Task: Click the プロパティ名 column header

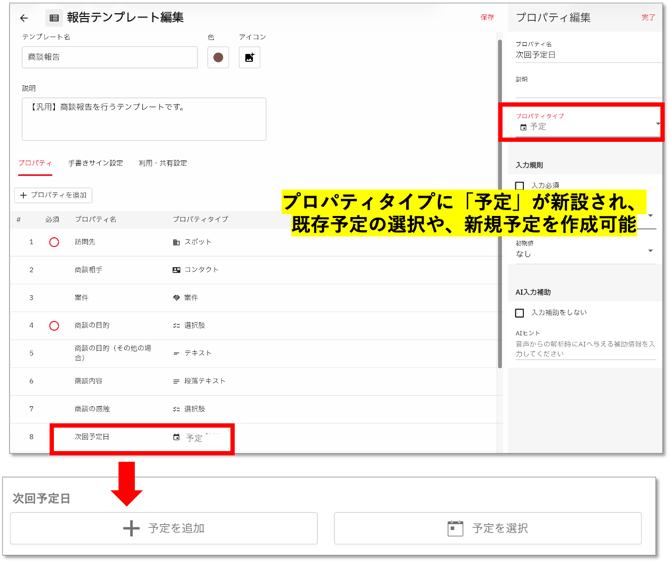Action: tap(95, 219)
